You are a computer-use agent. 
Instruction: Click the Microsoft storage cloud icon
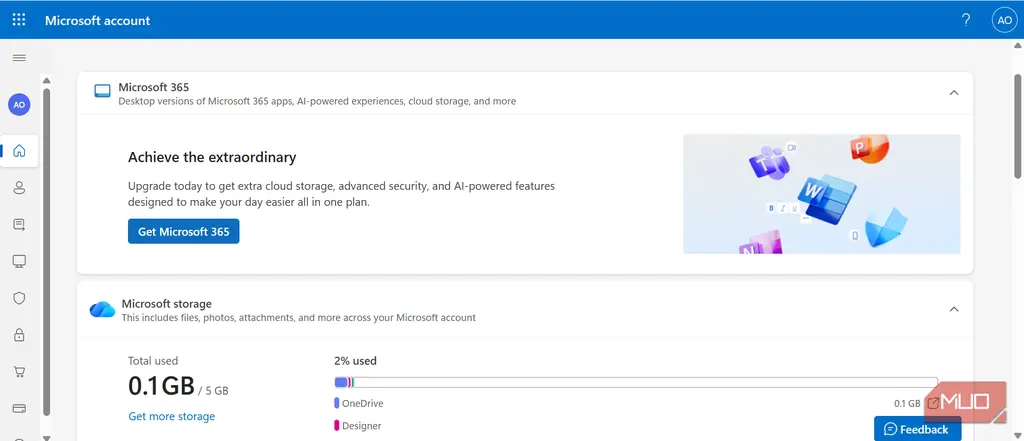(x=103, y=310)
